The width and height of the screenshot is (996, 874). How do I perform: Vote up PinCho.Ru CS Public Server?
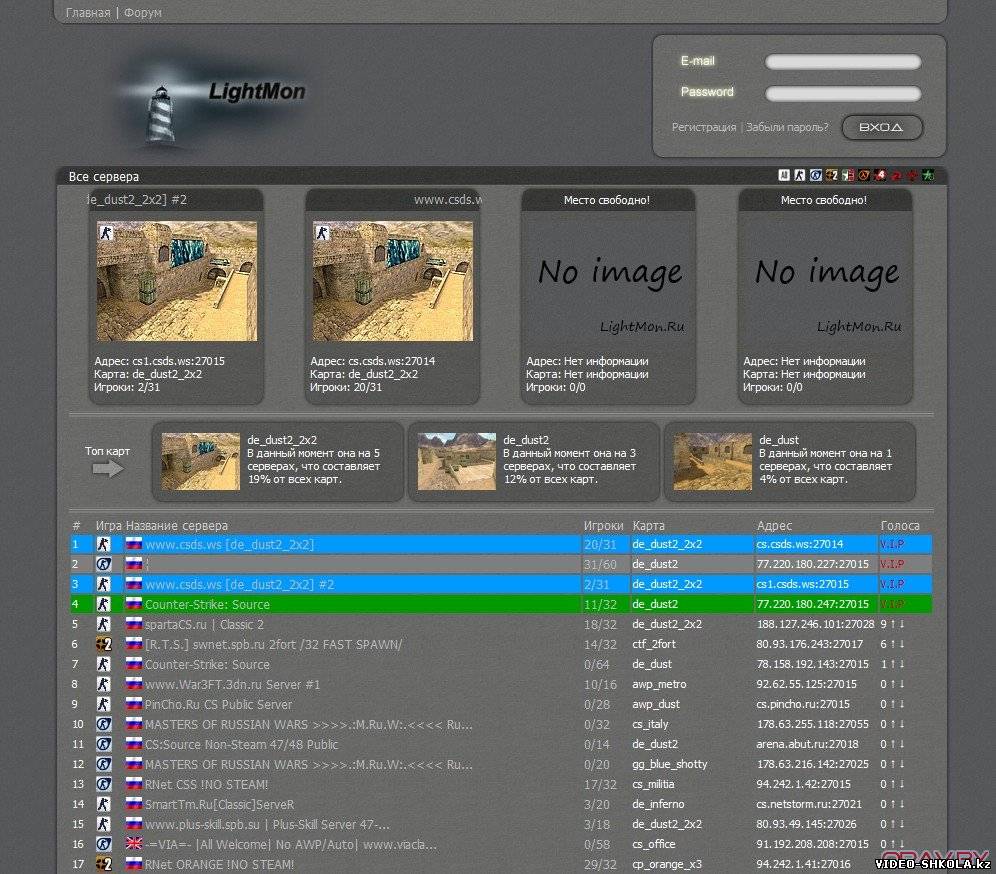click(x=893, y=704)
